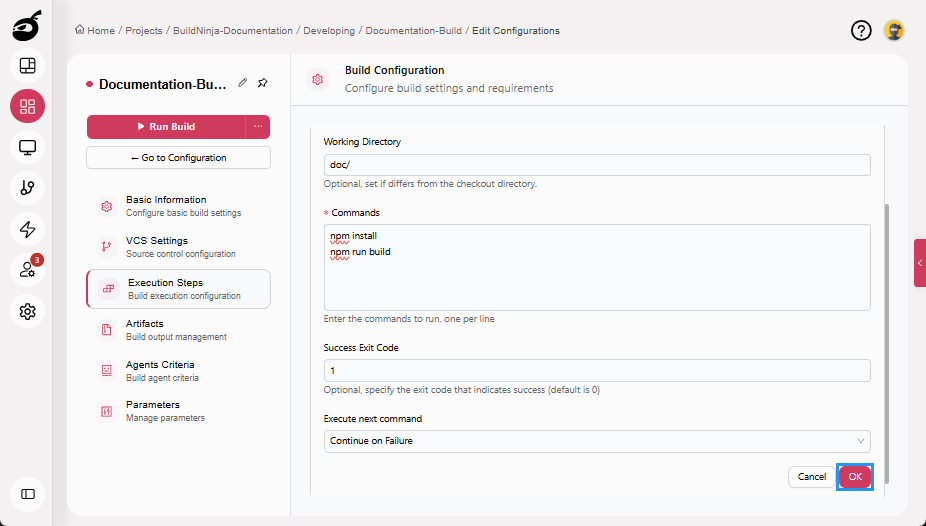Click the Execution Steps icon

coord(109,289)
